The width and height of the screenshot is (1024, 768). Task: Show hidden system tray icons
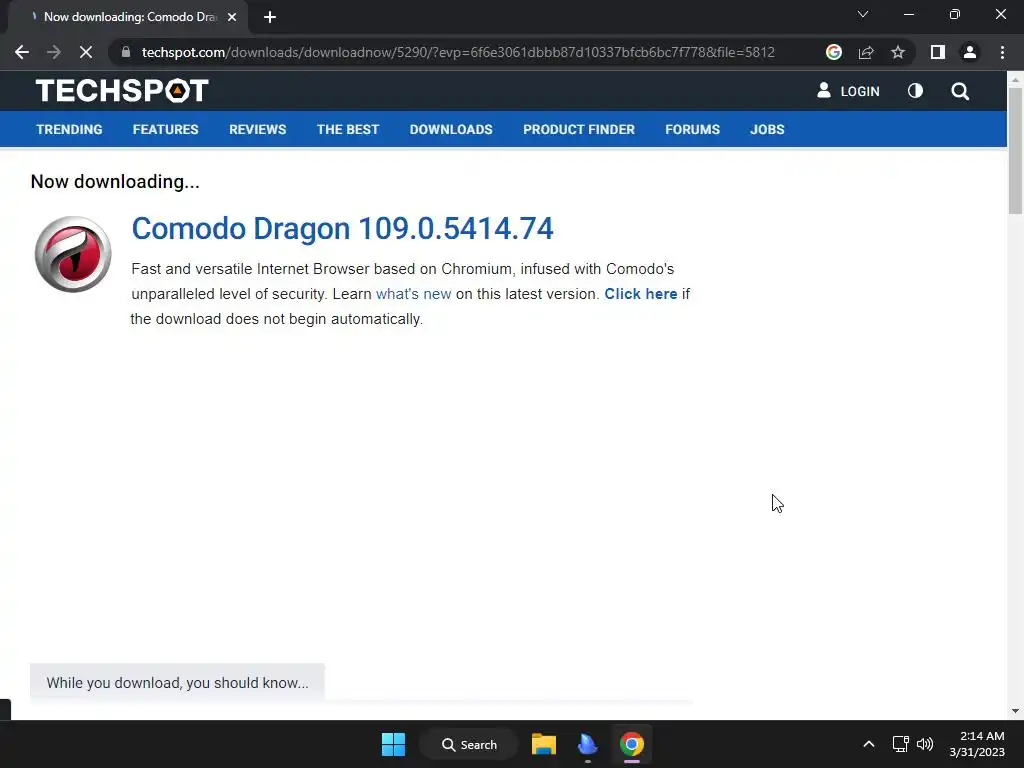[x=869, y=744]
